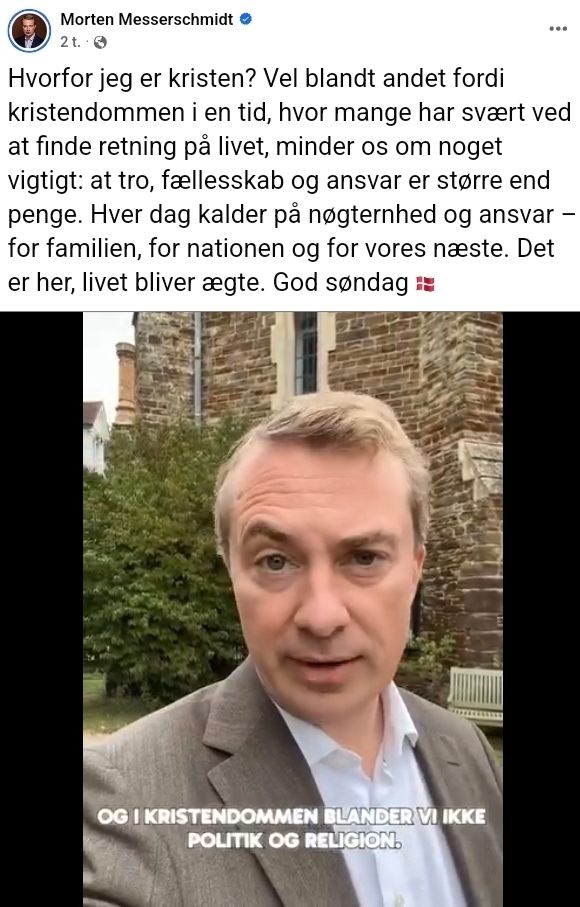Open the post options three-dots menu
Viewport: 580px width, 907px height.
coord(557,29)
